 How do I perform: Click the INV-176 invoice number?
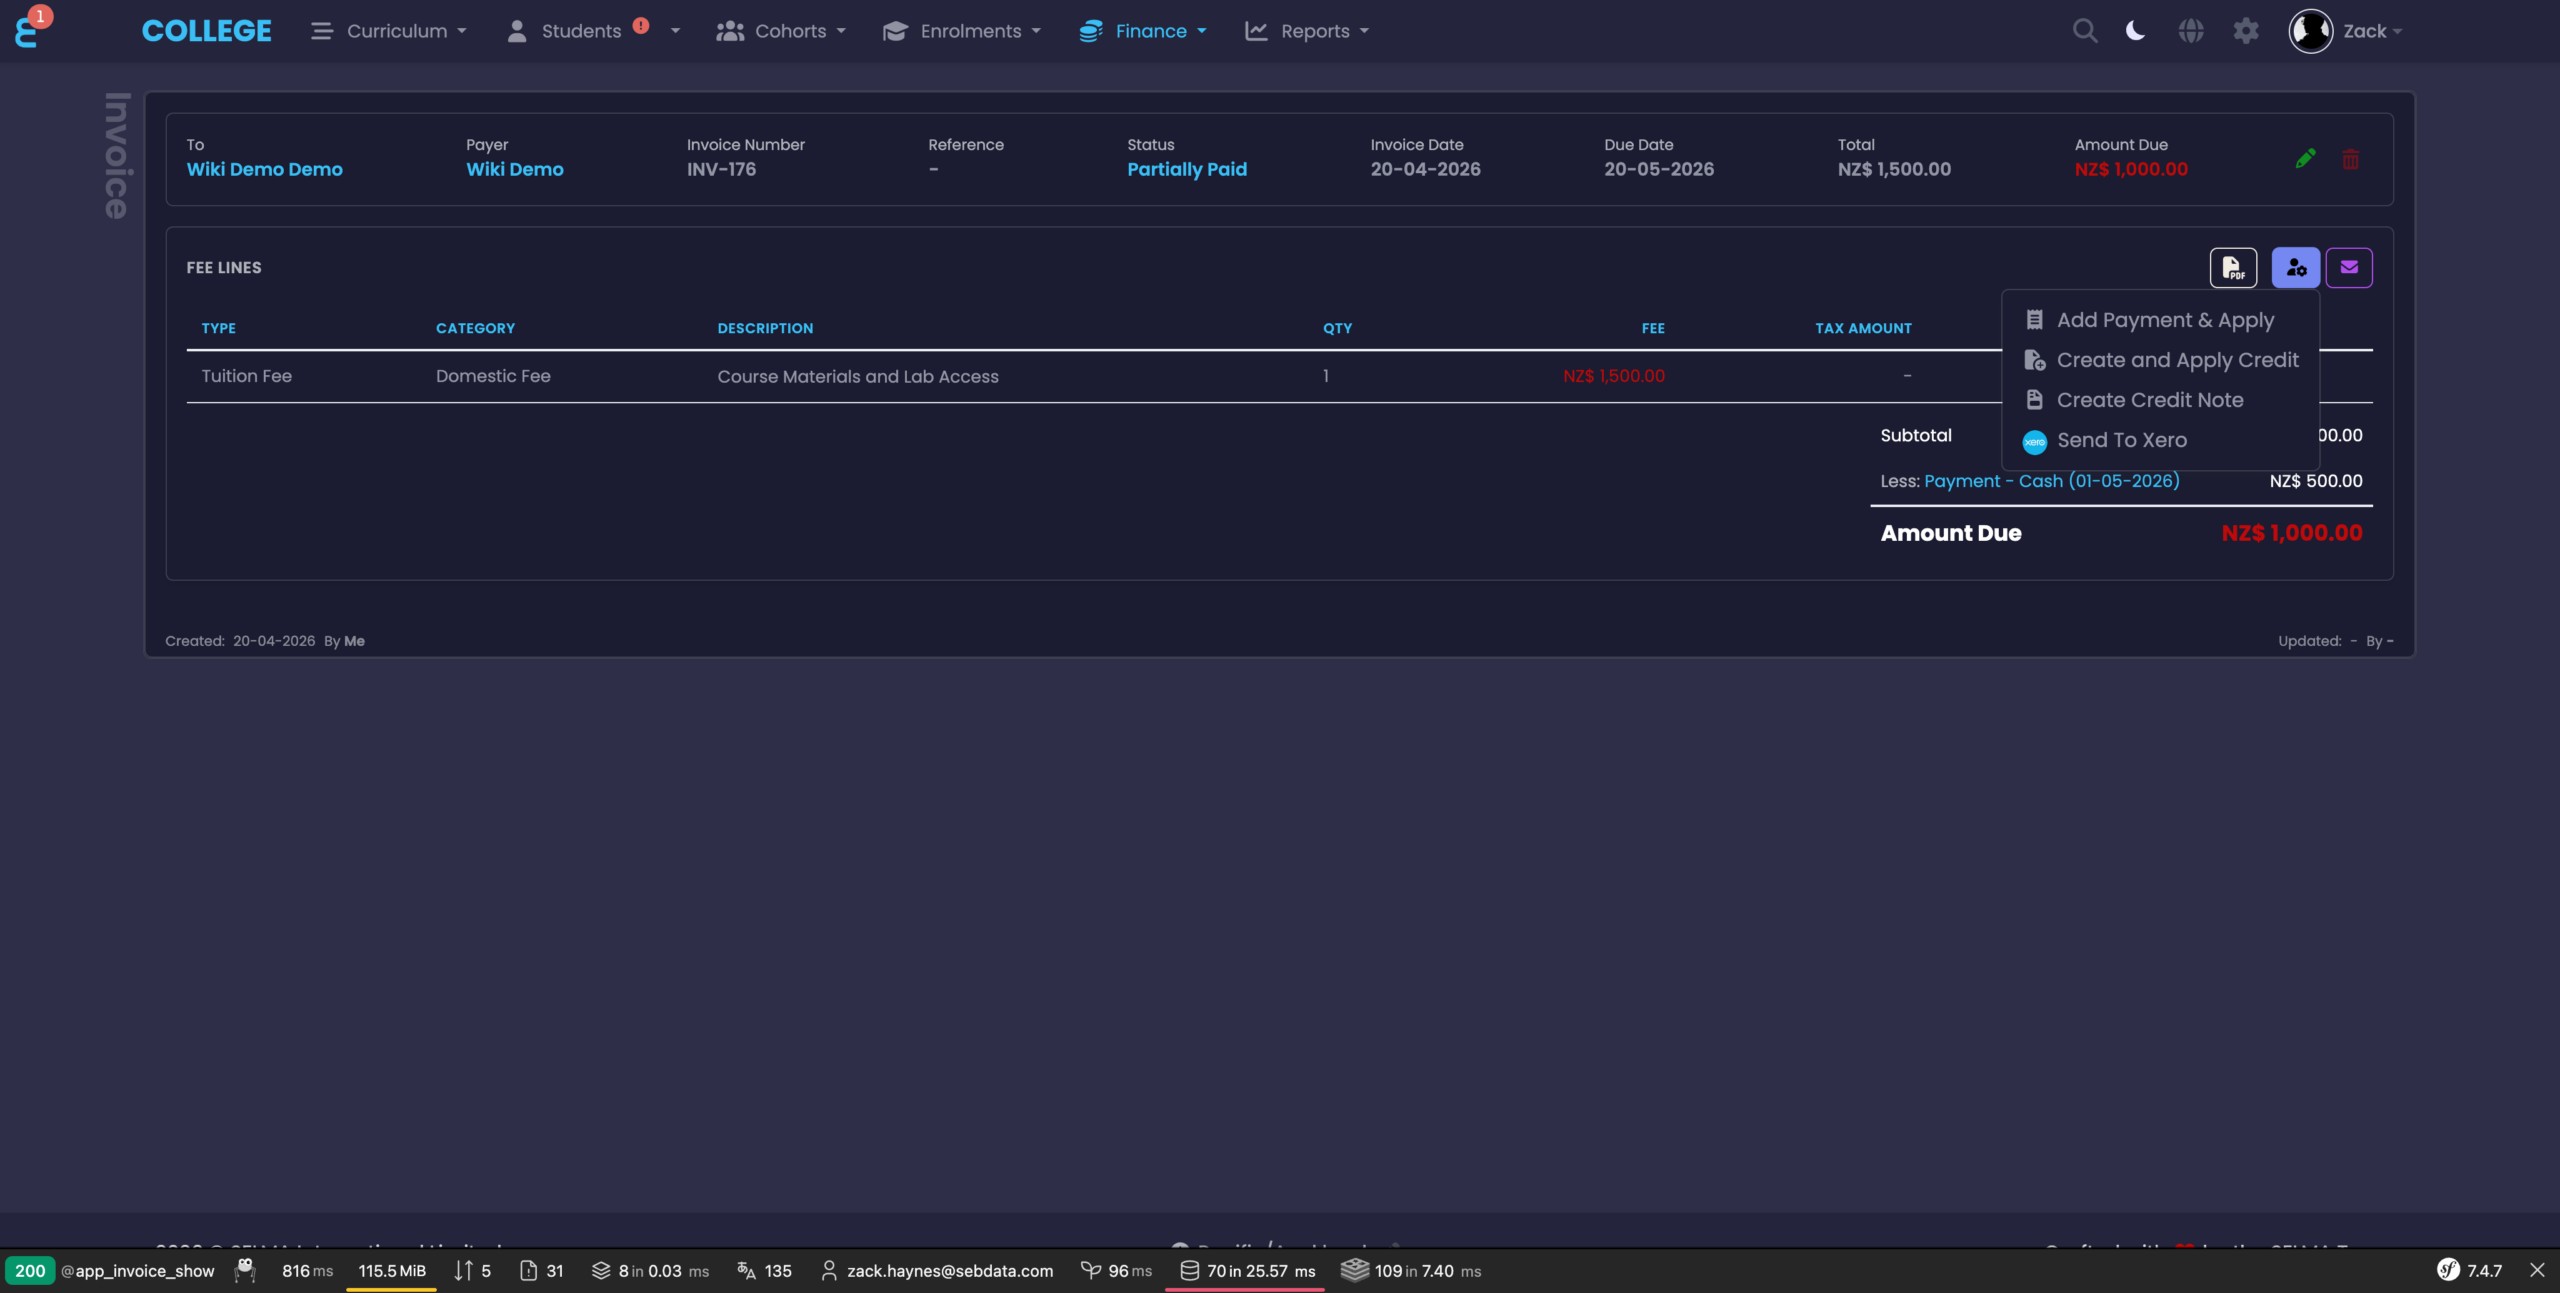[x=721, y=169]
